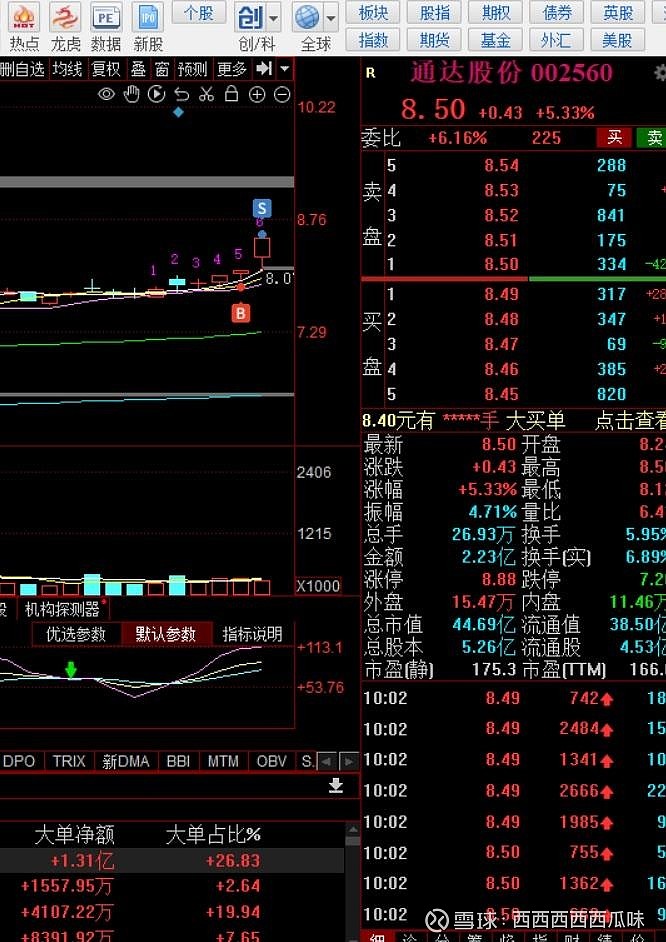Open the 基金 funds button
Screen dimensions: 666x942
click(x=495, y=40)
